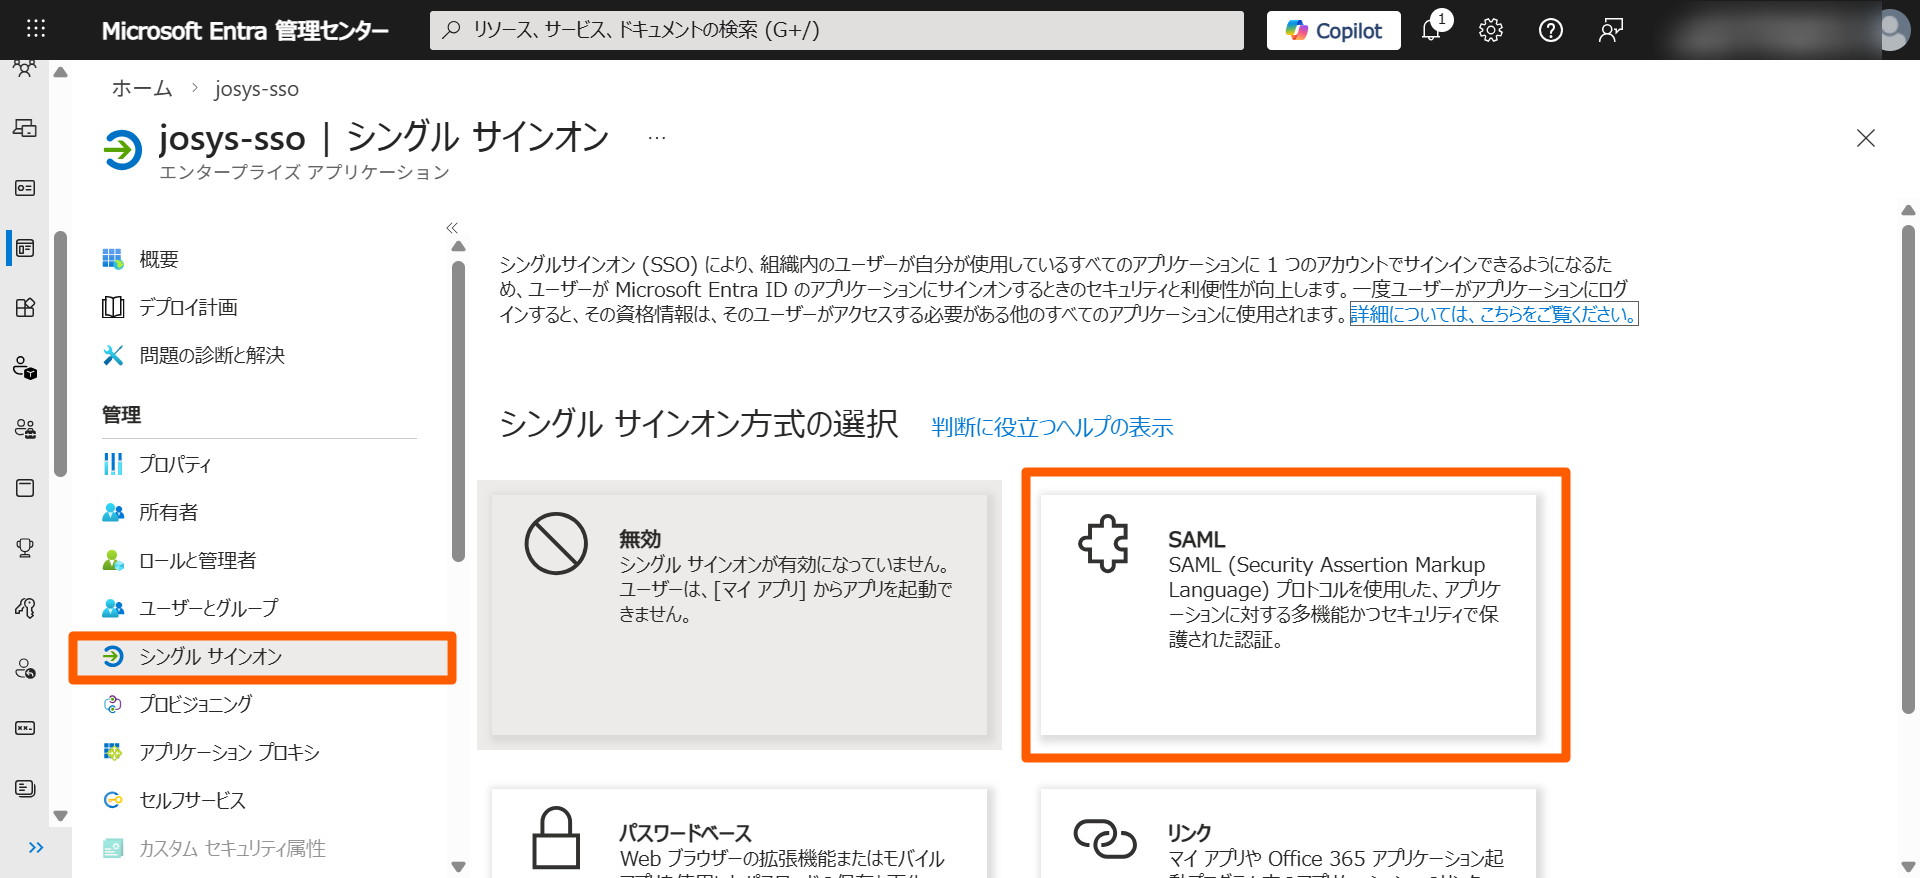Choose the disabled (無効) sign-on option

[739, 614]
